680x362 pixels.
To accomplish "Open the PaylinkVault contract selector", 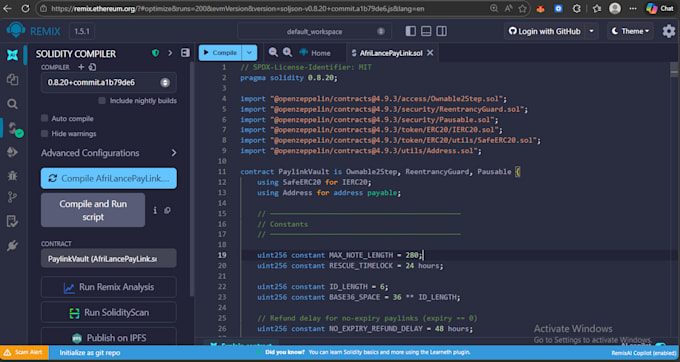I will point(108,258).
